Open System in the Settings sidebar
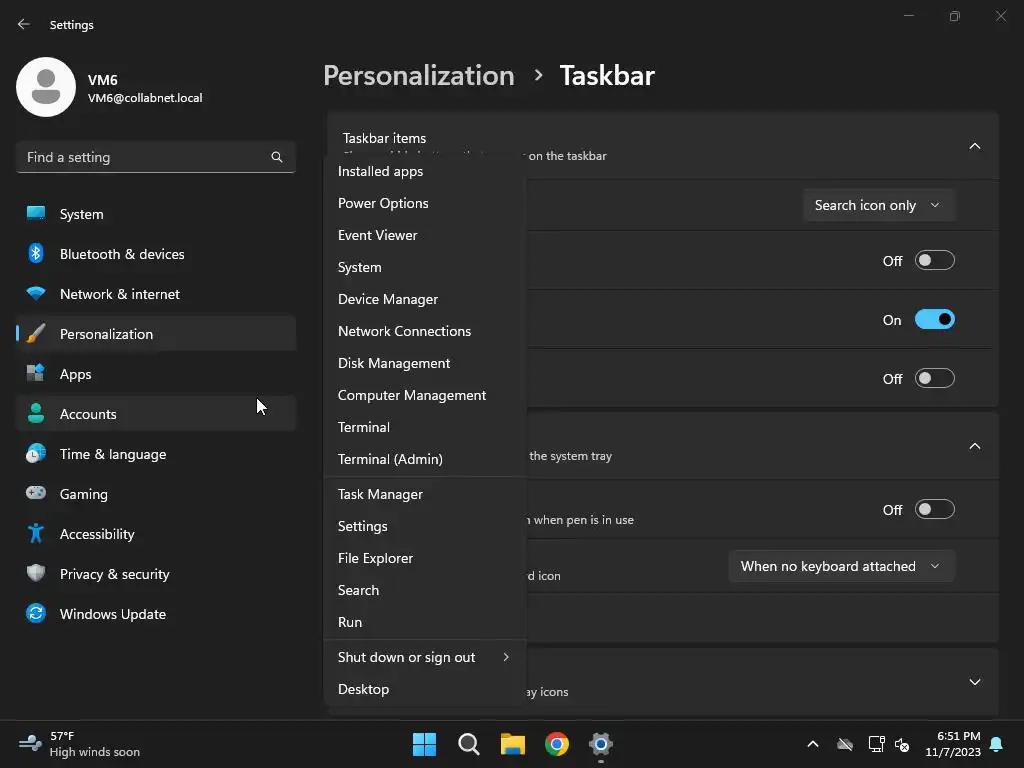 click(156, 214)
